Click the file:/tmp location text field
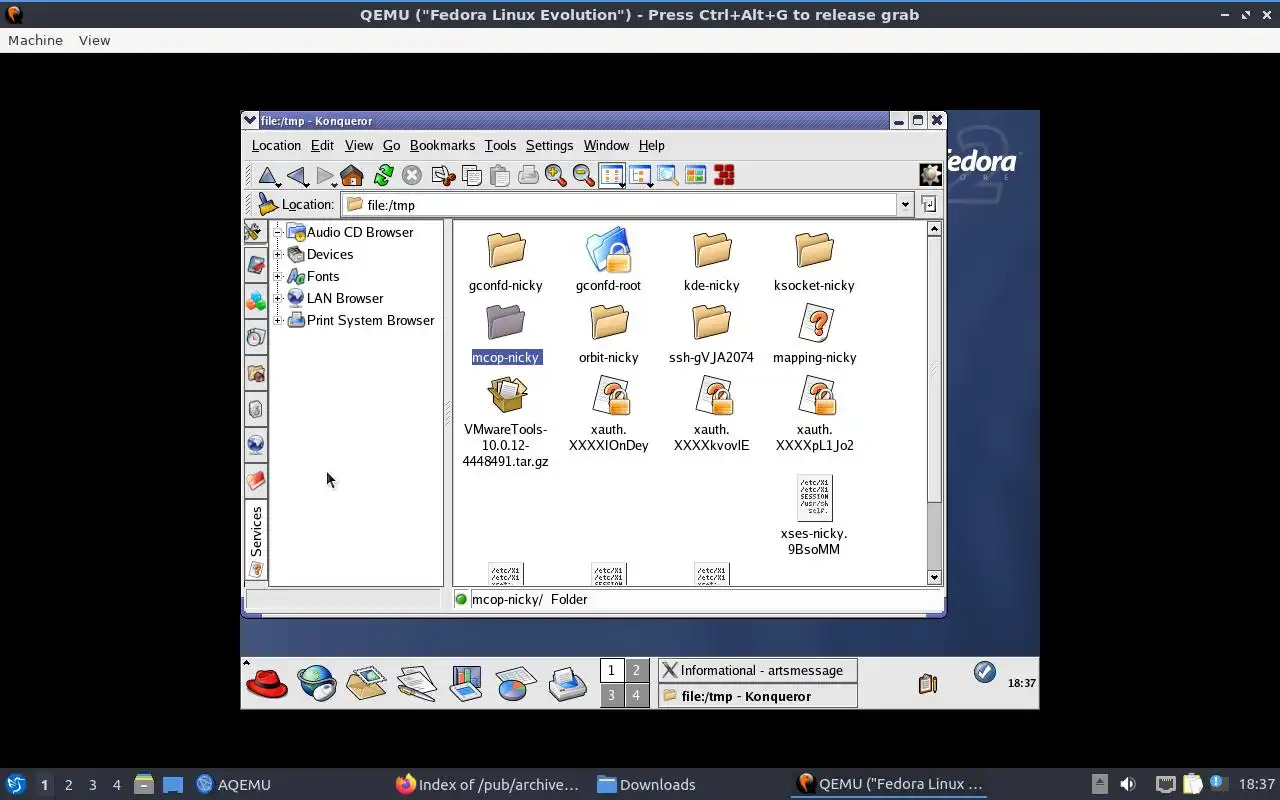The height and width of the screenshot is (800, 1280). click(x=620, y=204)
